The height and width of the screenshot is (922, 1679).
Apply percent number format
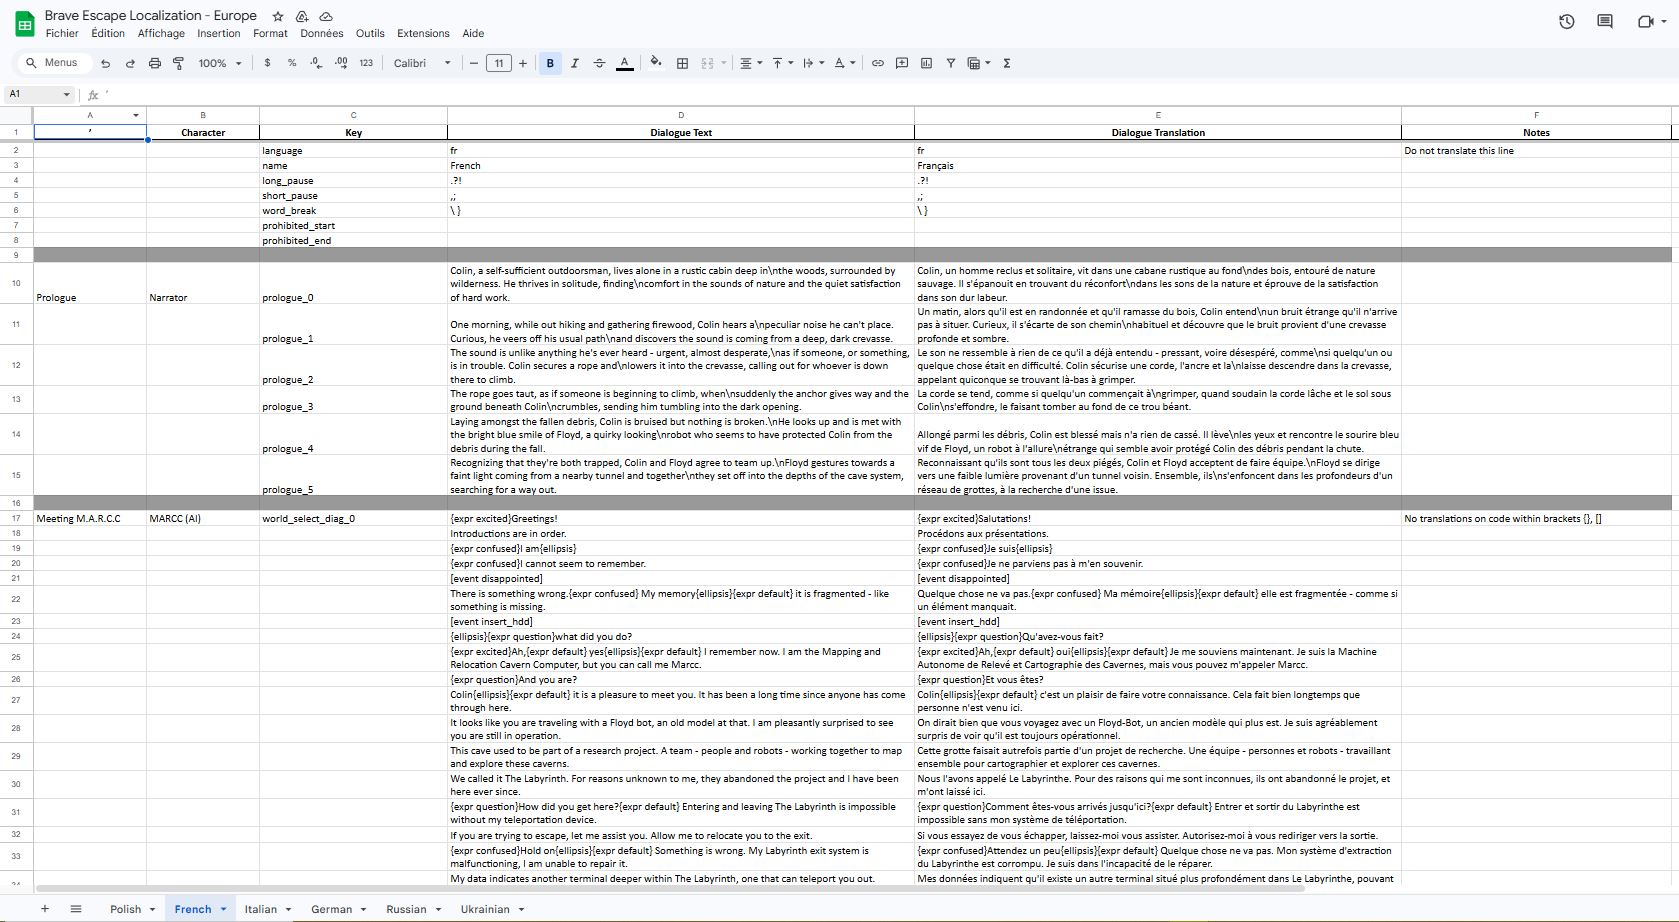pyautogui.click(x=292, y=63)
